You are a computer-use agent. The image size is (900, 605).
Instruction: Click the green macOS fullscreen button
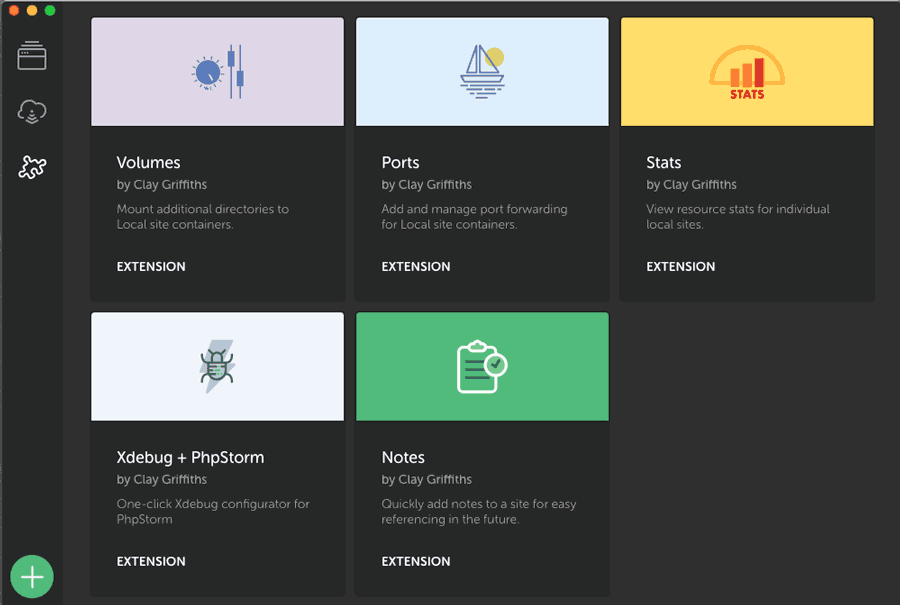(50, 10)
